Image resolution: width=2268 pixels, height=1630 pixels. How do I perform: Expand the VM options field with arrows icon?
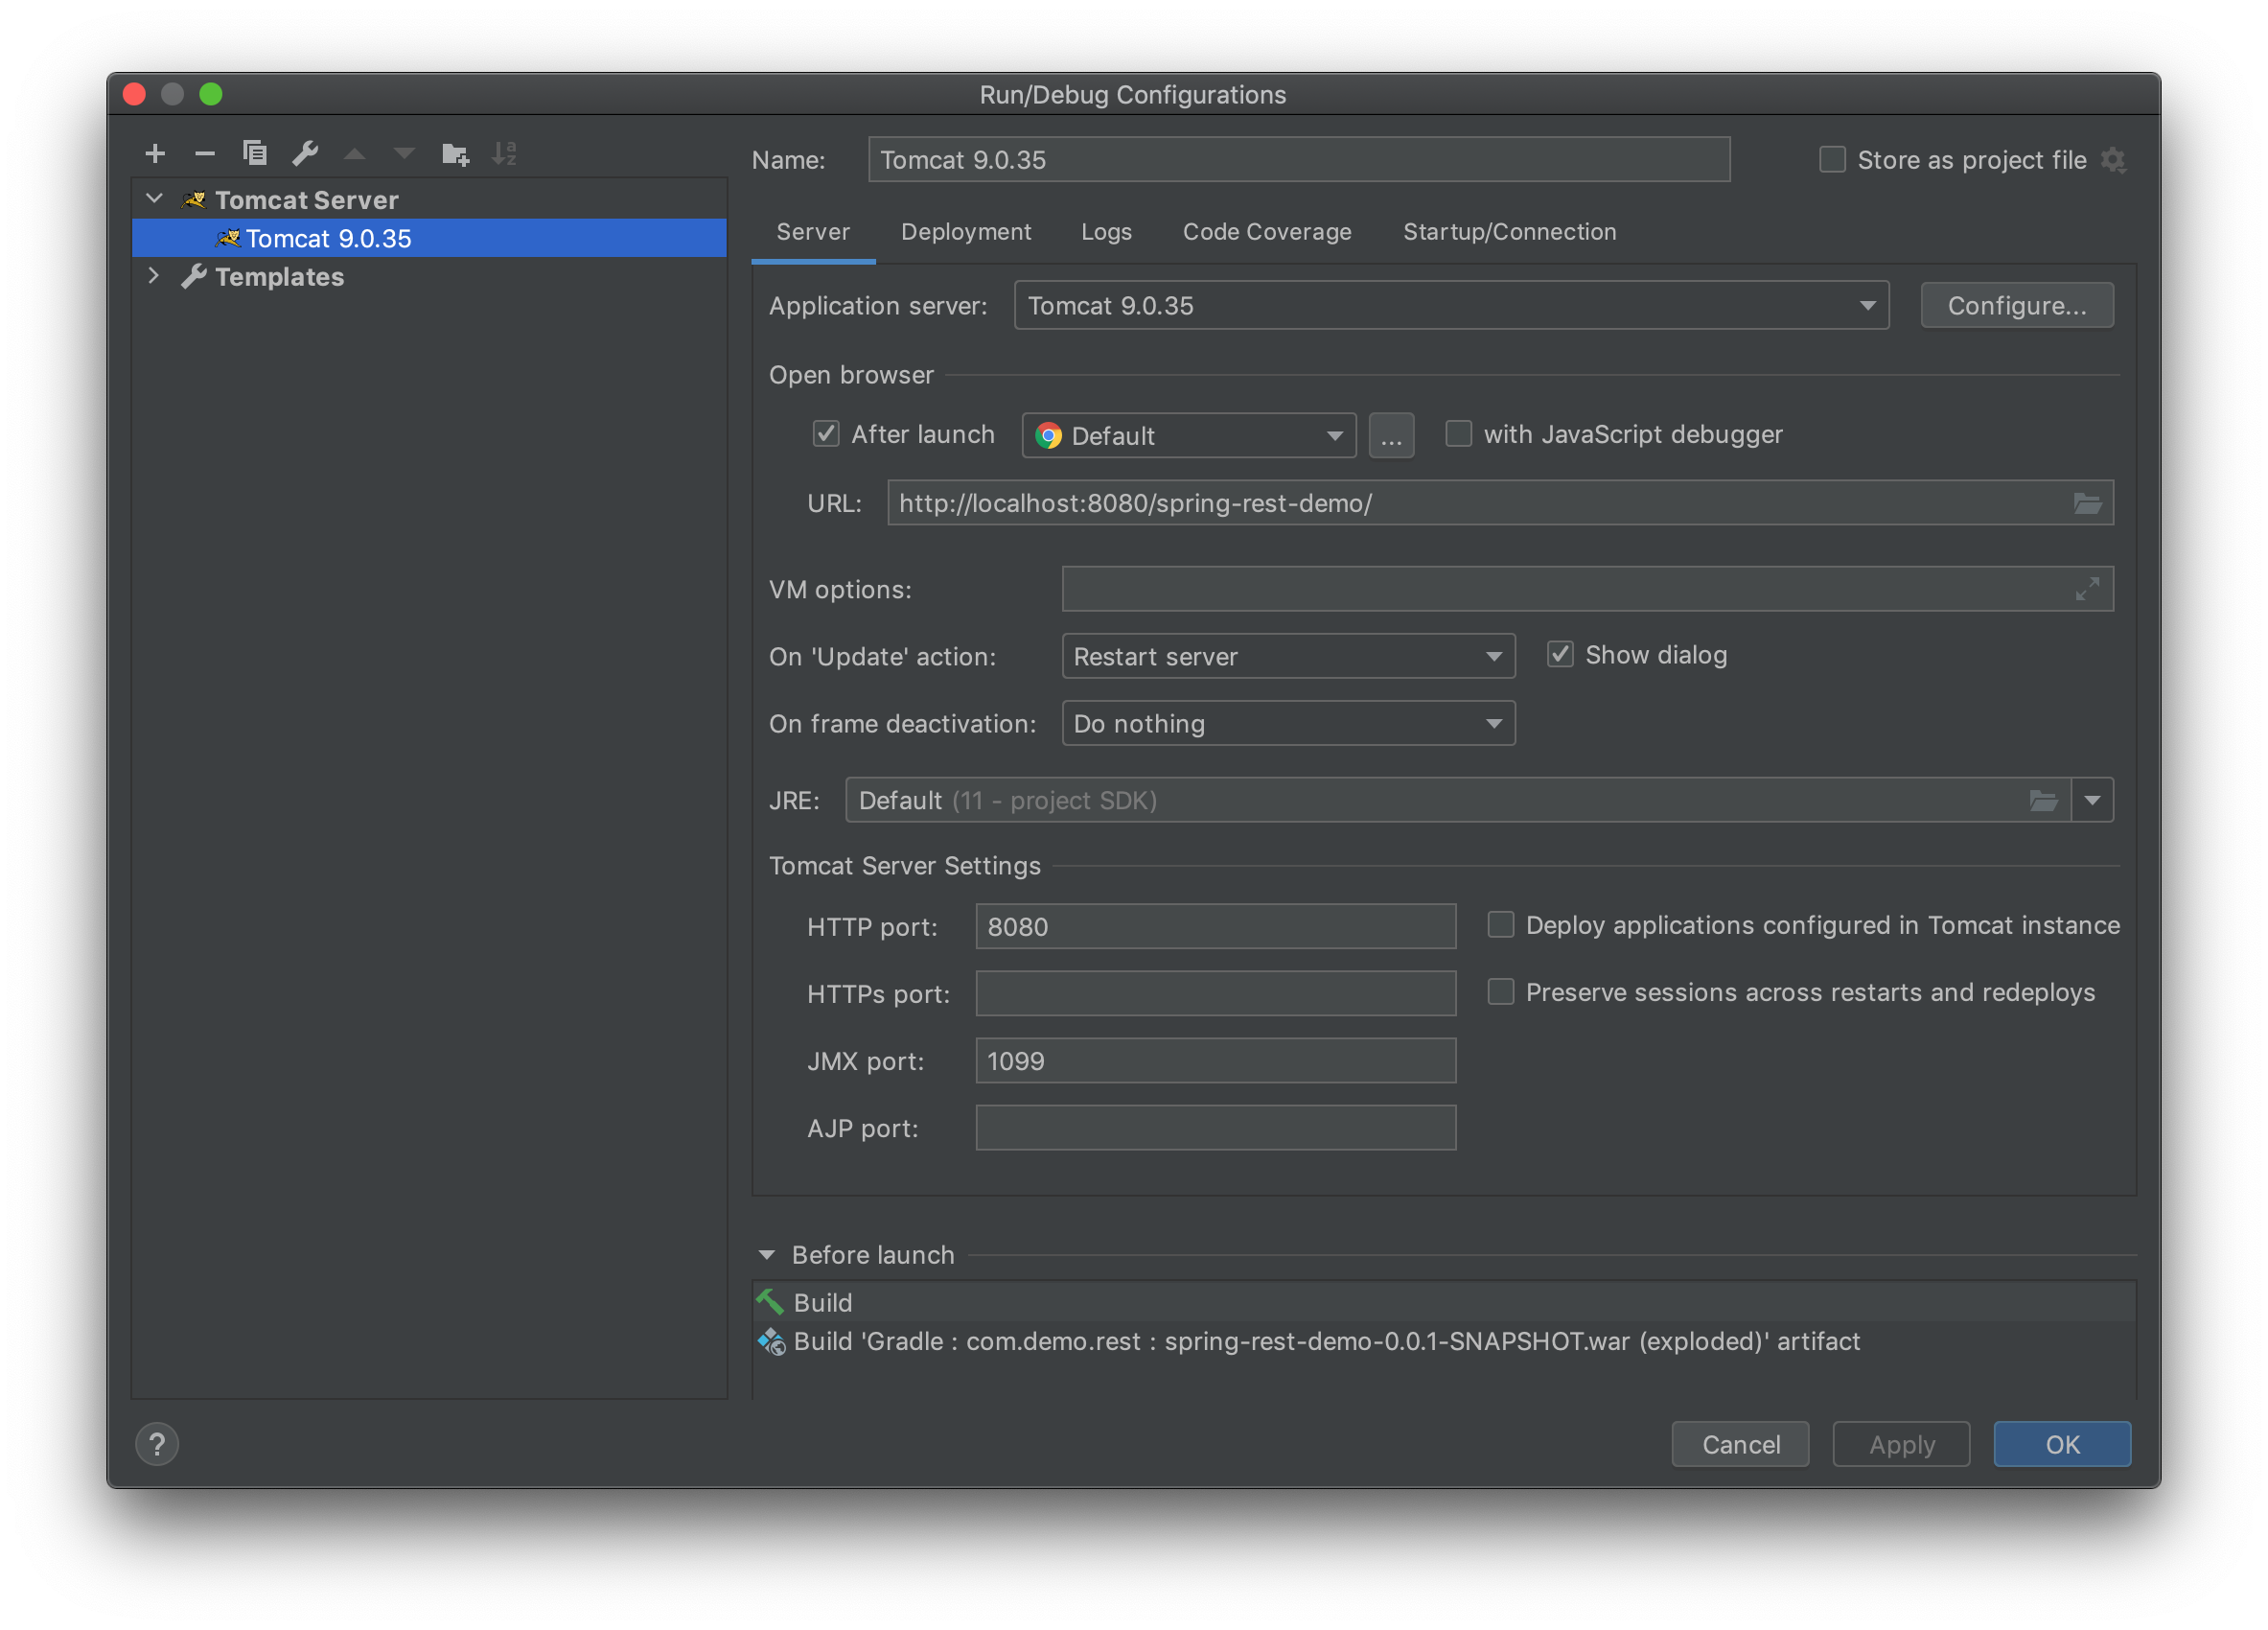(x=2087, y=590)
